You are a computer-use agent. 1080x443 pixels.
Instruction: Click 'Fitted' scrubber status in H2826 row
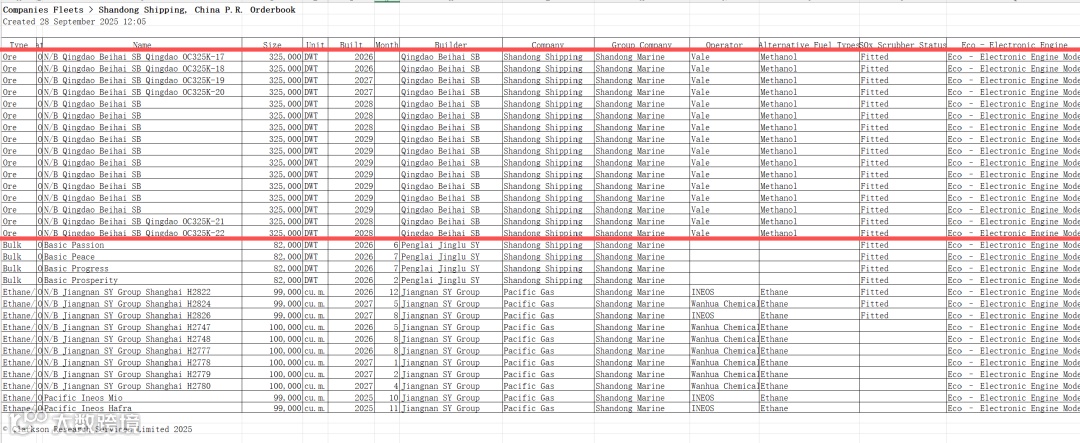click(902, 315)
